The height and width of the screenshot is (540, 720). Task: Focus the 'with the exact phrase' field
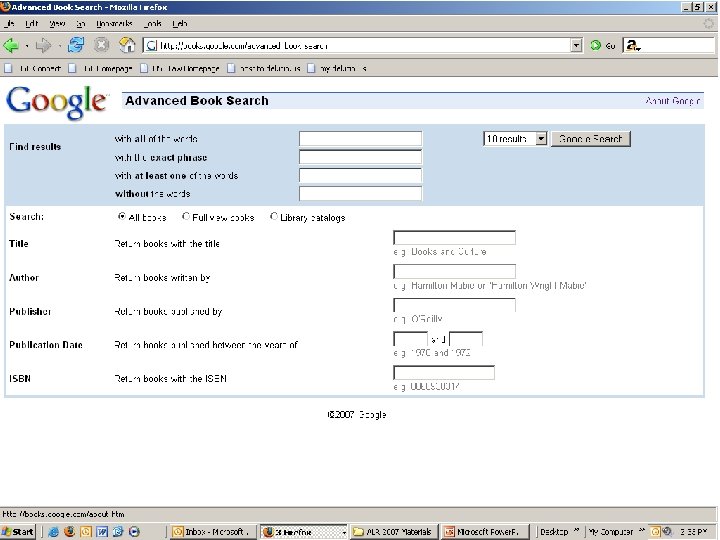pos(360,157)
